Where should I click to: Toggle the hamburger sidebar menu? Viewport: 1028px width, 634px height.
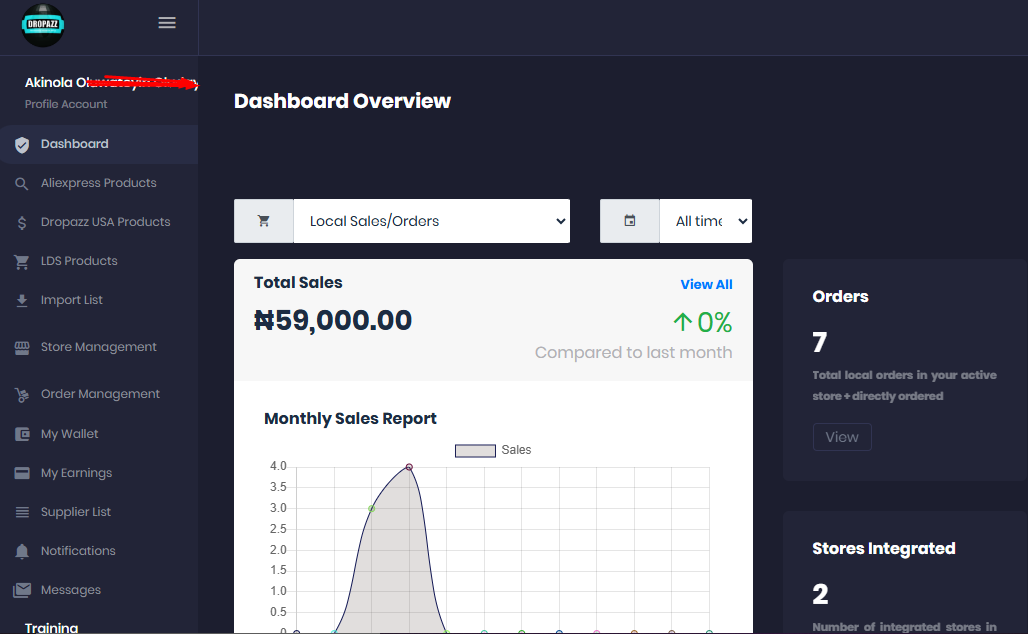tap(167, 23)
